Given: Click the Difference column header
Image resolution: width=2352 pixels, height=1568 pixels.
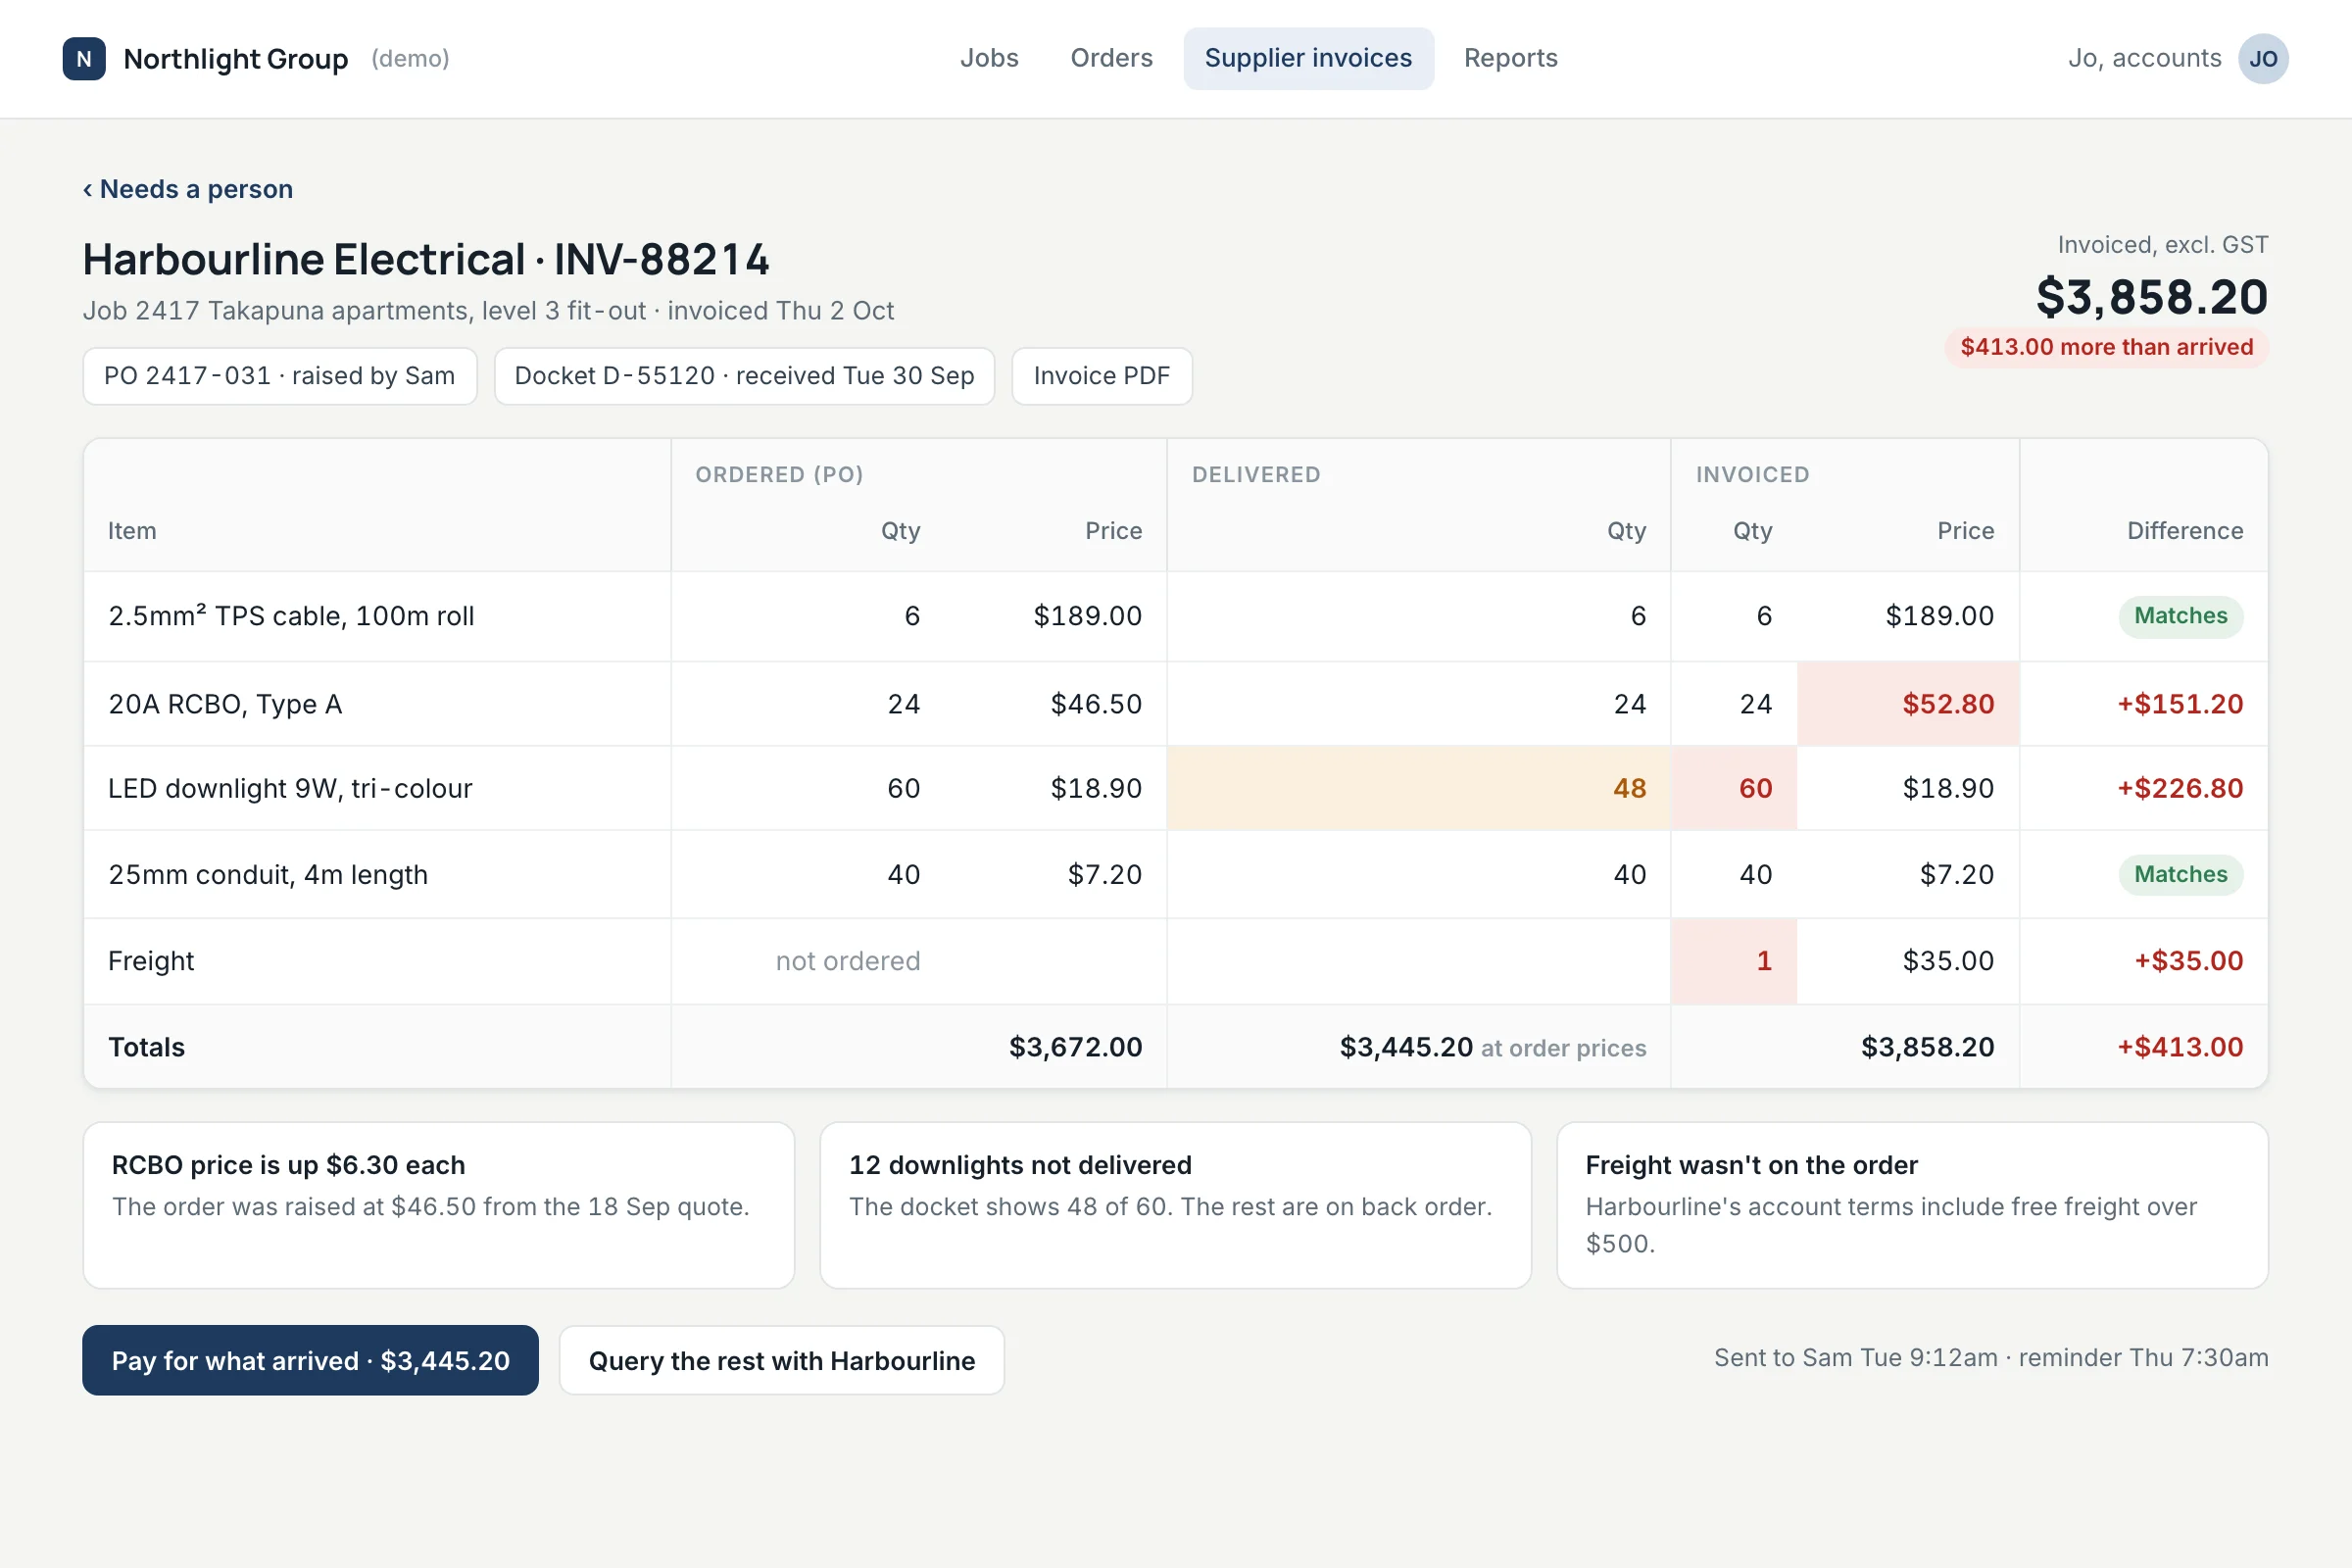Looking at the screenshot, I should [x=2185, y=531].
